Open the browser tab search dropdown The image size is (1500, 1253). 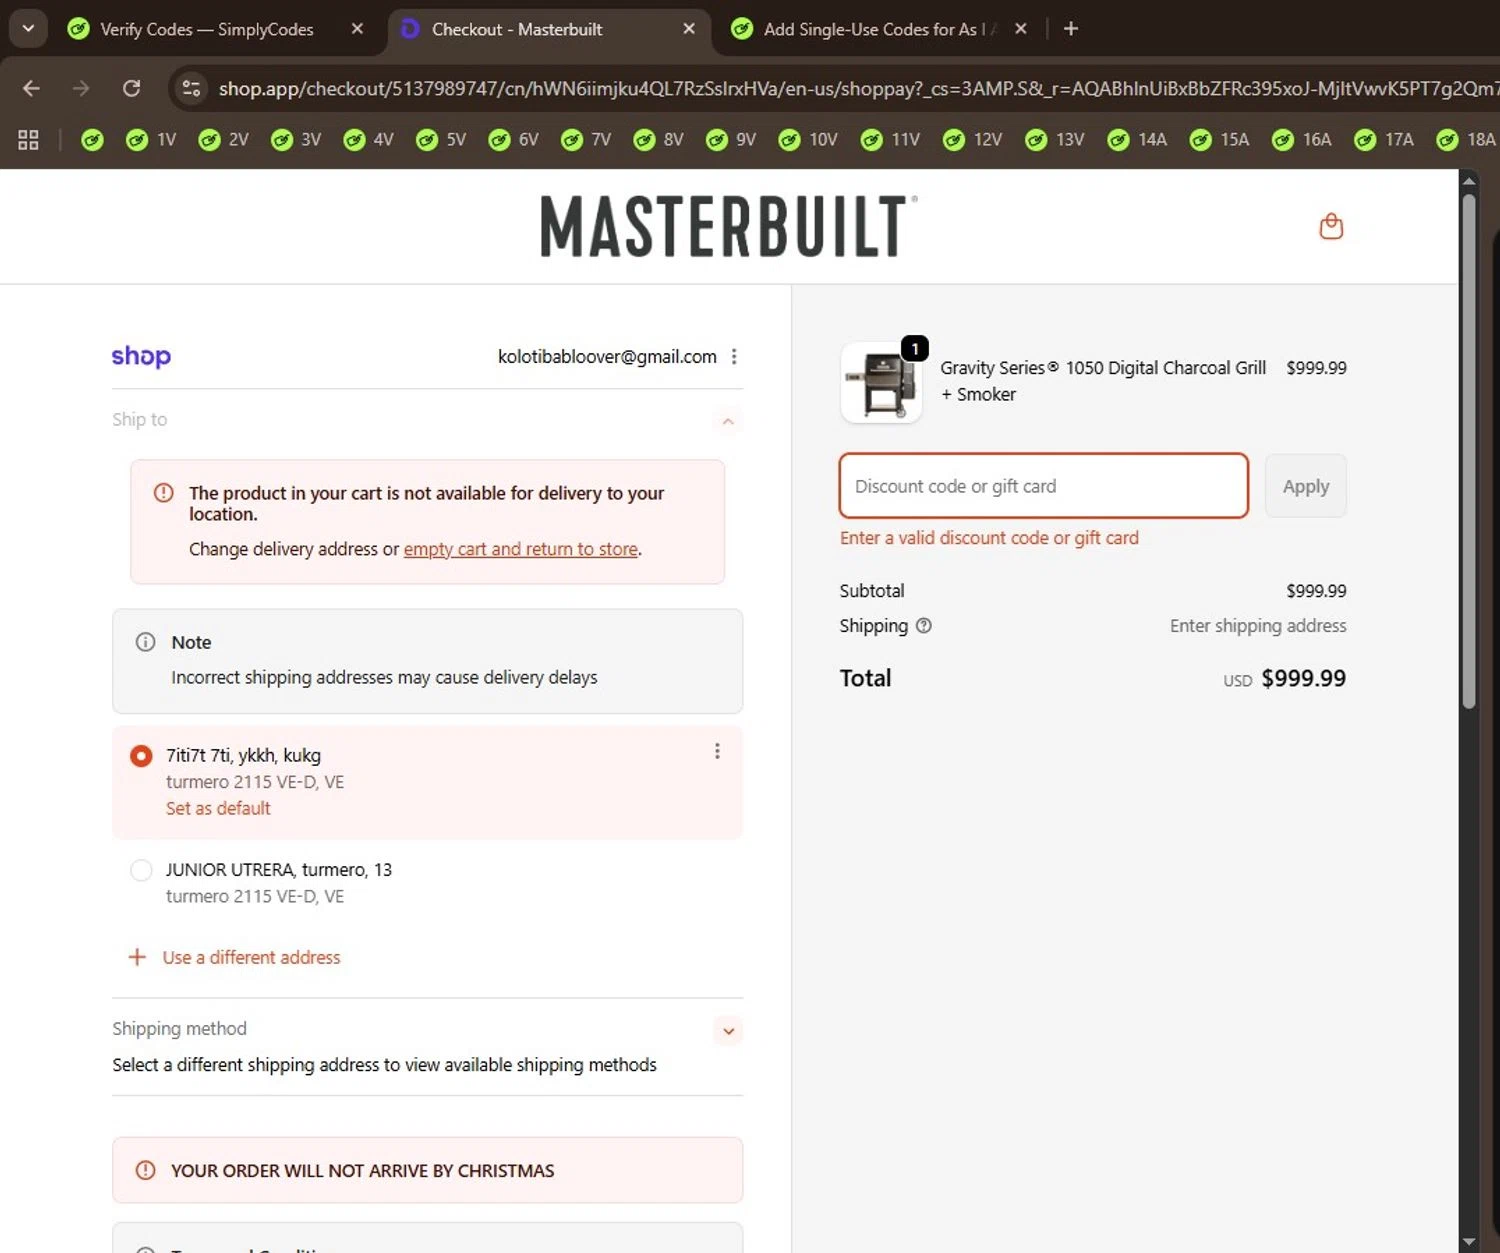point(28,29)
